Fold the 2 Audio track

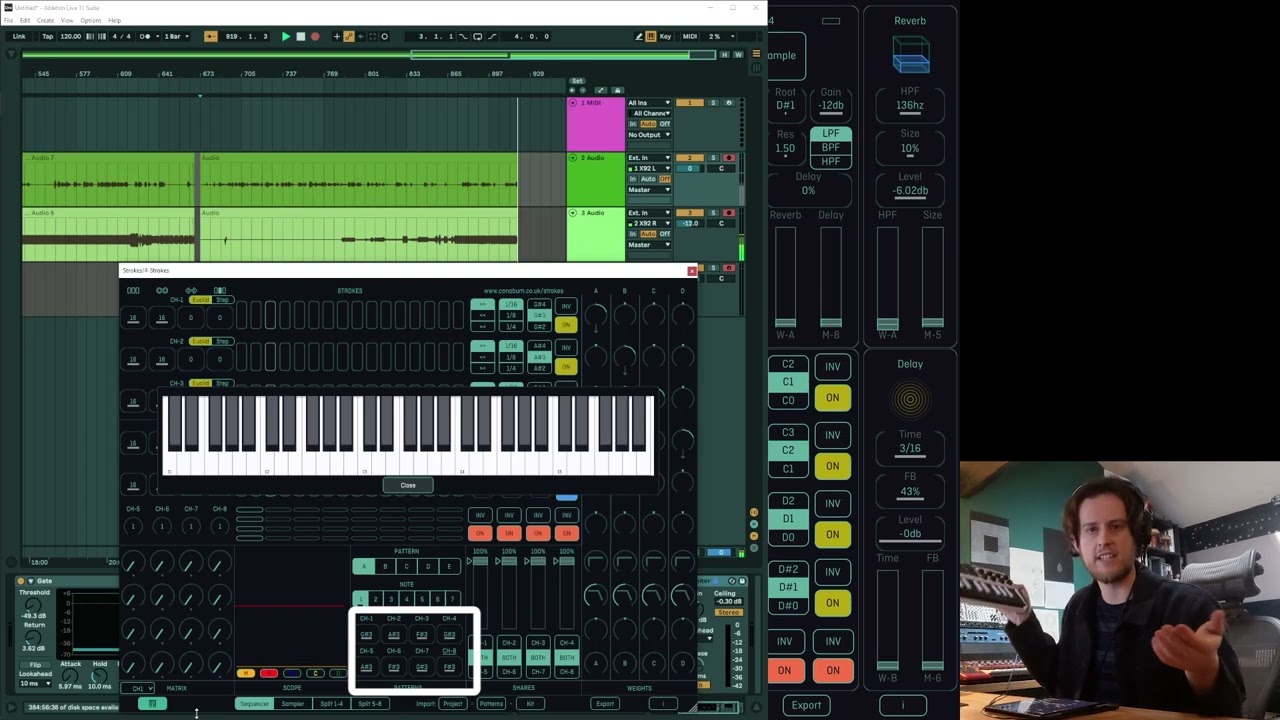click(573, 158)
